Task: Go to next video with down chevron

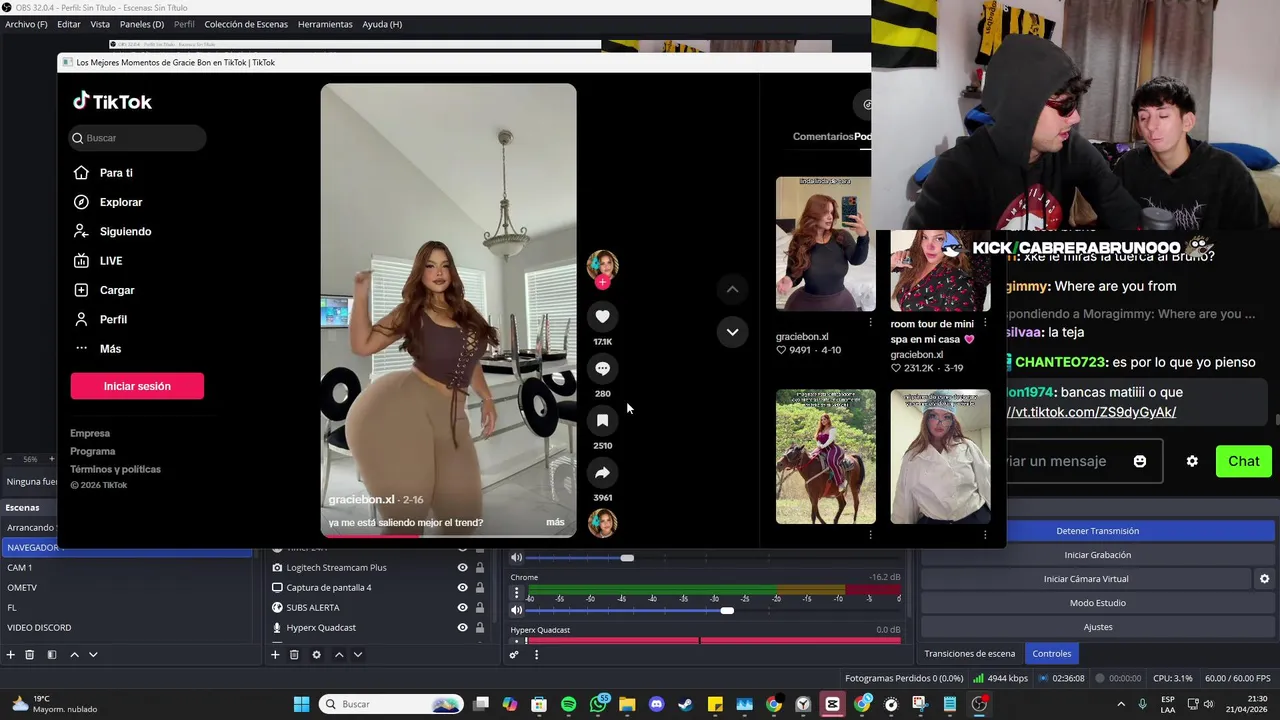Action: tap(732, 332)
